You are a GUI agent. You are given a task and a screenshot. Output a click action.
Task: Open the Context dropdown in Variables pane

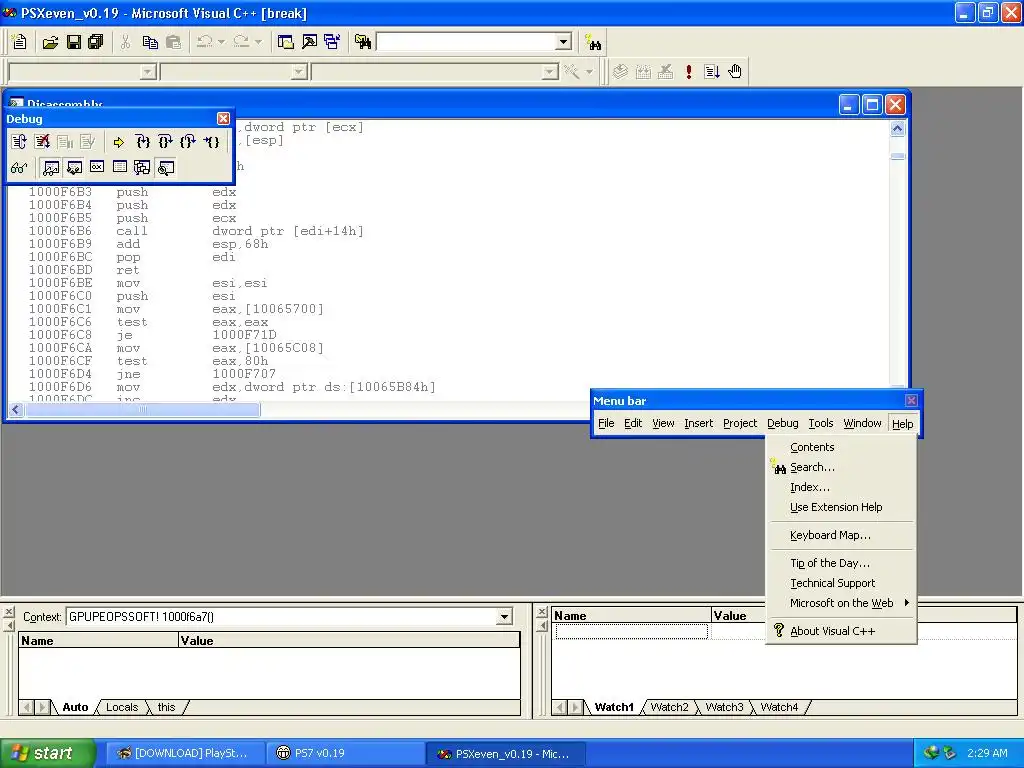tap(504, 616)
